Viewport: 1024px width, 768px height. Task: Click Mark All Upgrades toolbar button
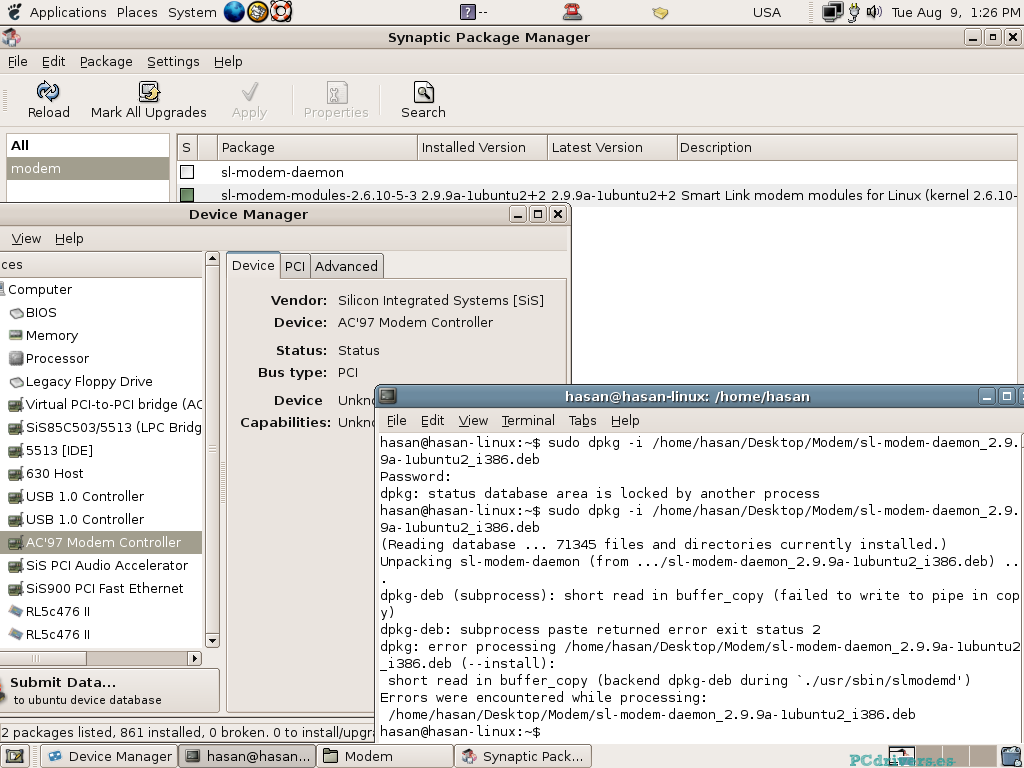tap(149, 100)
